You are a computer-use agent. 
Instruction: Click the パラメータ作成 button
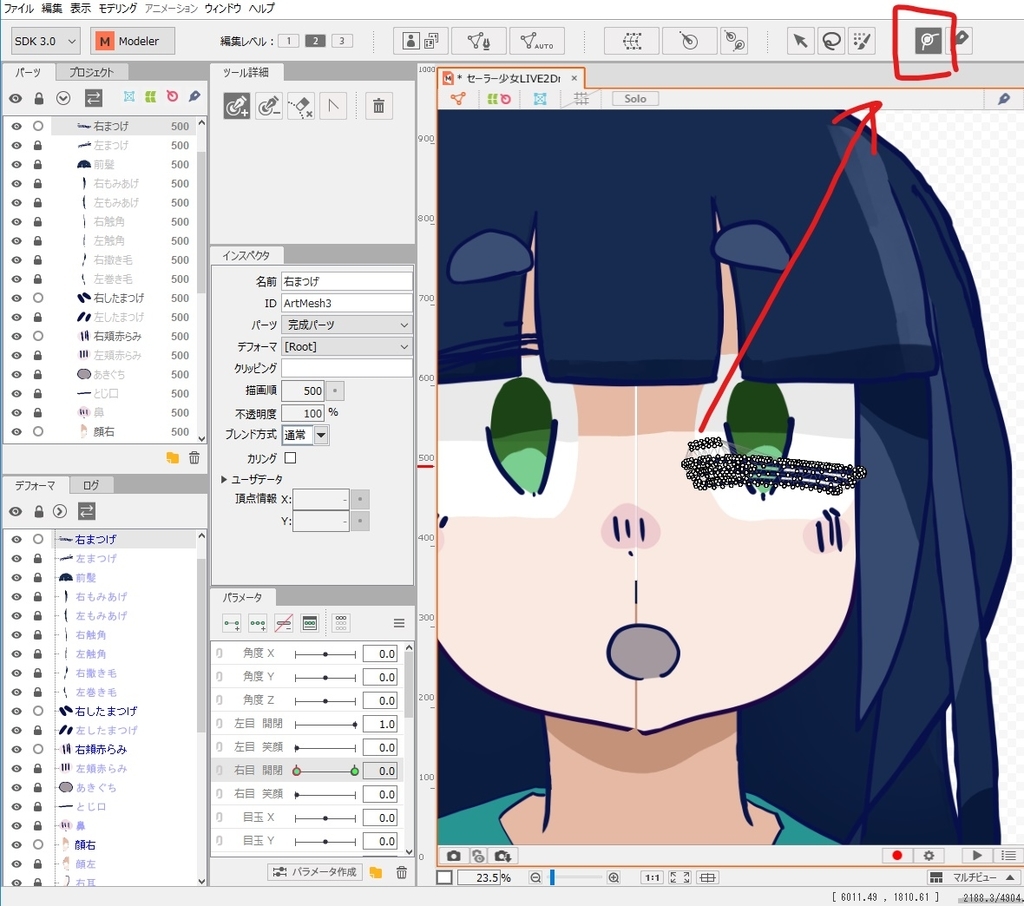315,872
